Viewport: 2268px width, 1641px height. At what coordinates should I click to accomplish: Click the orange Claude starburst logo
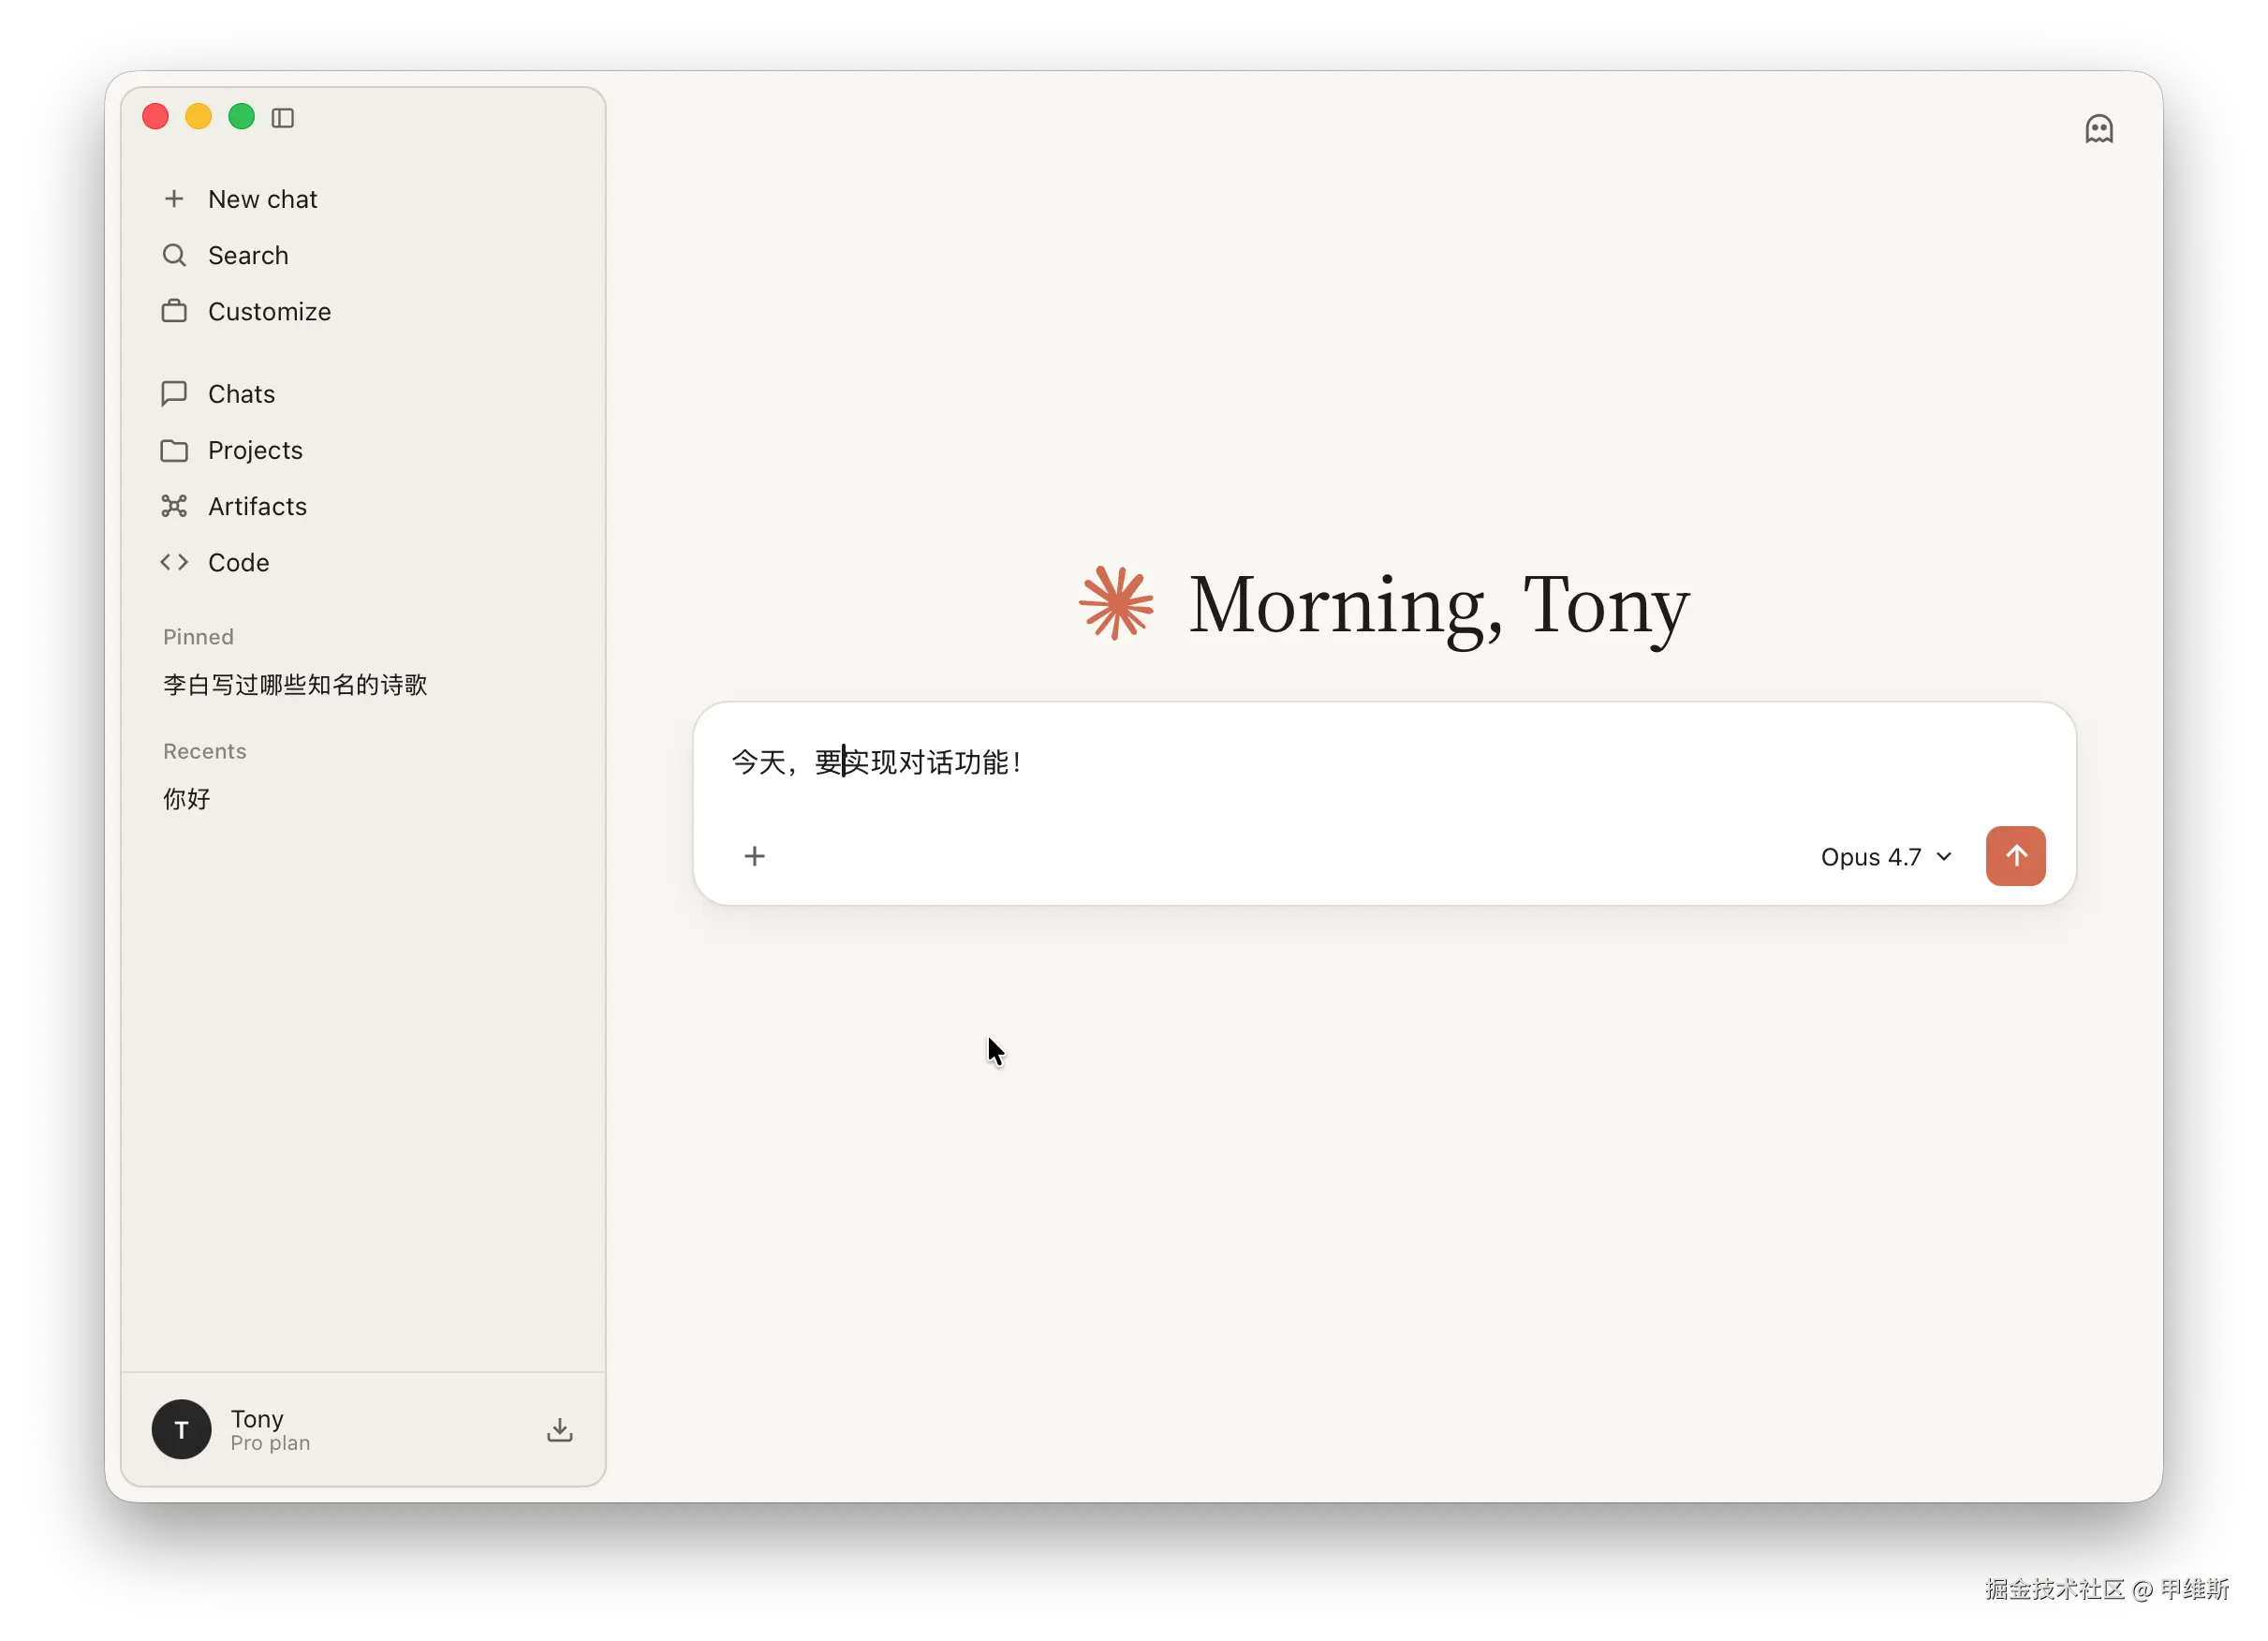(1116, 604)
